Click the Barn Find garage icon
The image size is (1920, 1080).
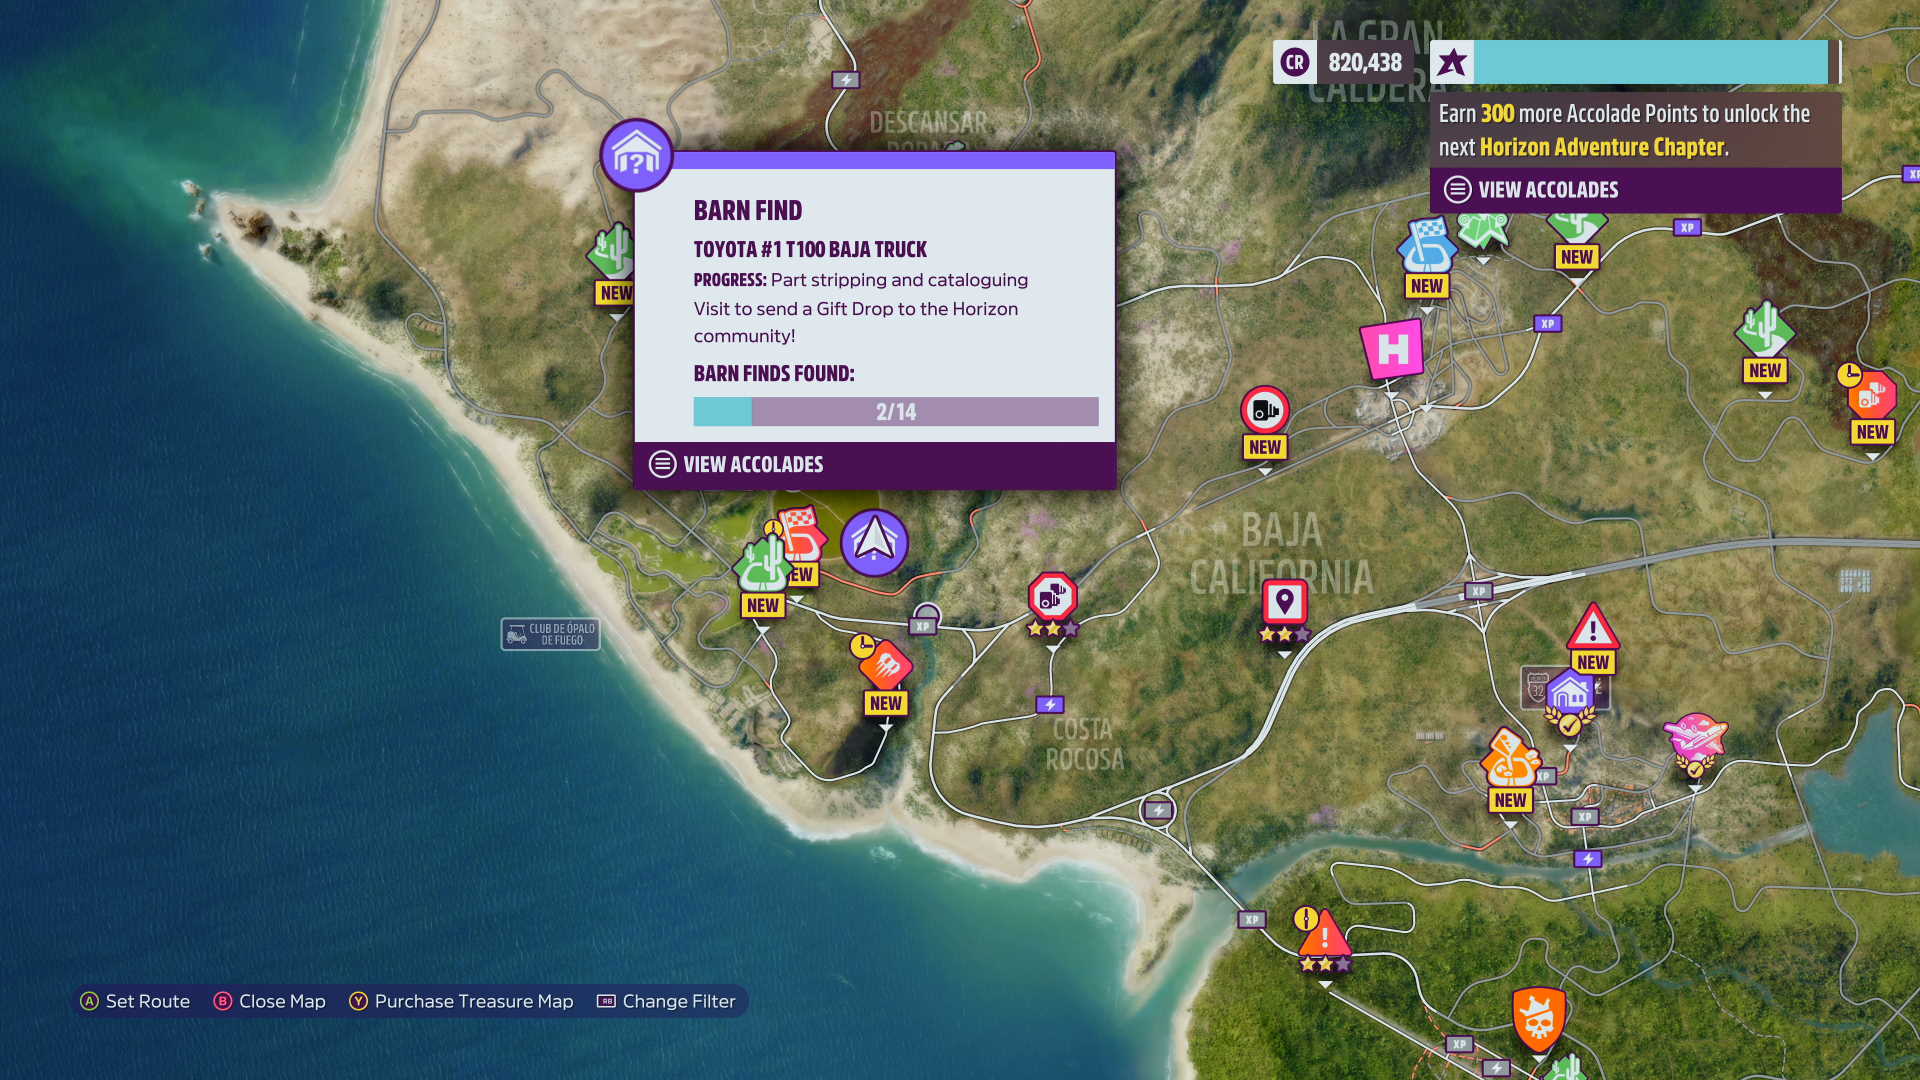636,155
